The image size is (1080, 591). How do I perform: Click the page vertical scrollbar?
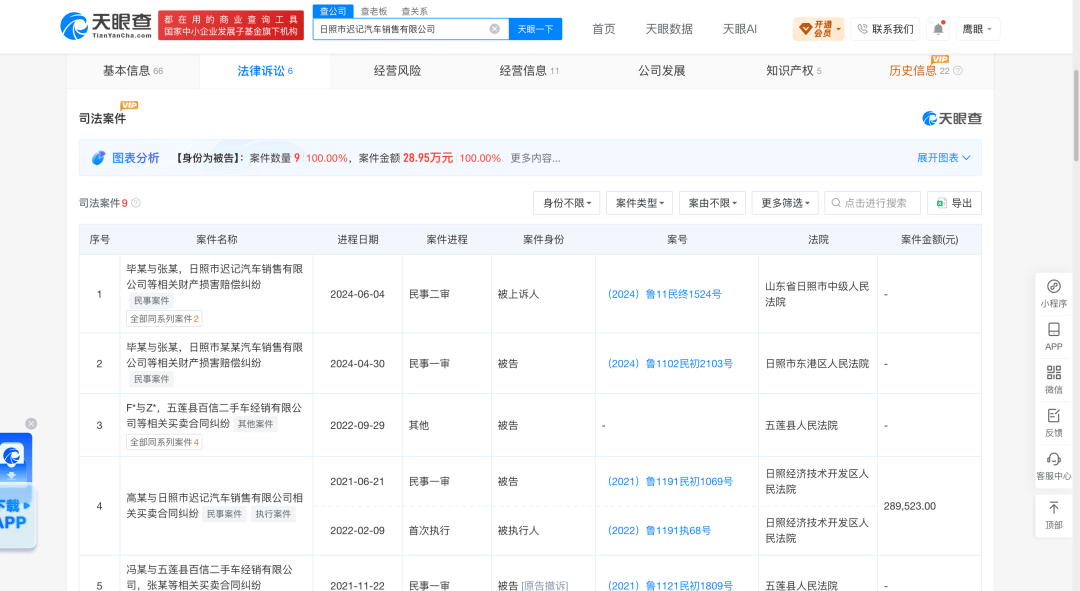point(1076,114)
